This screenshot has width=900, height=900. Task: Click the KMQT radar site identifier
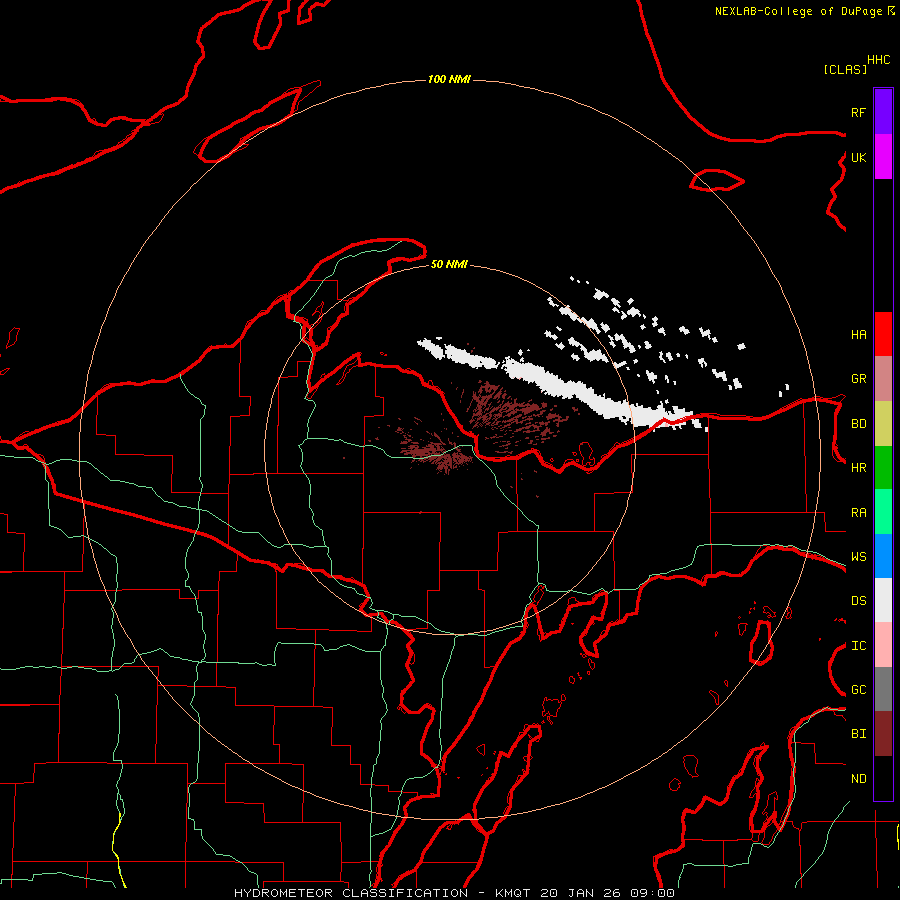[513, 893]
